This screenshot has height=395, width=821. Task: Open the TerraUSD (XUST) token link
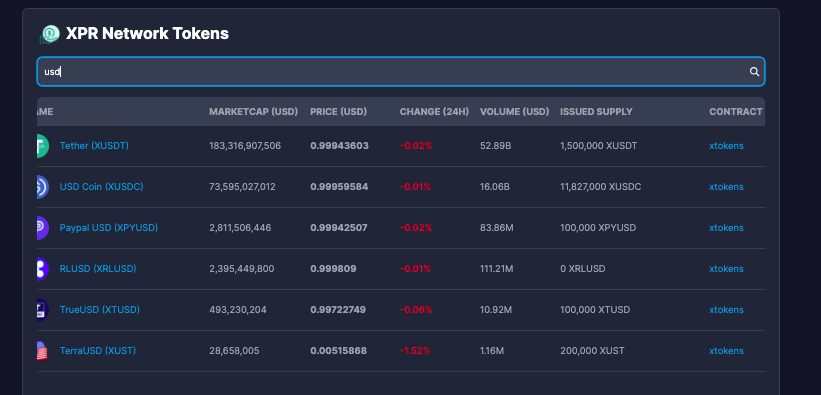point(98,350)
